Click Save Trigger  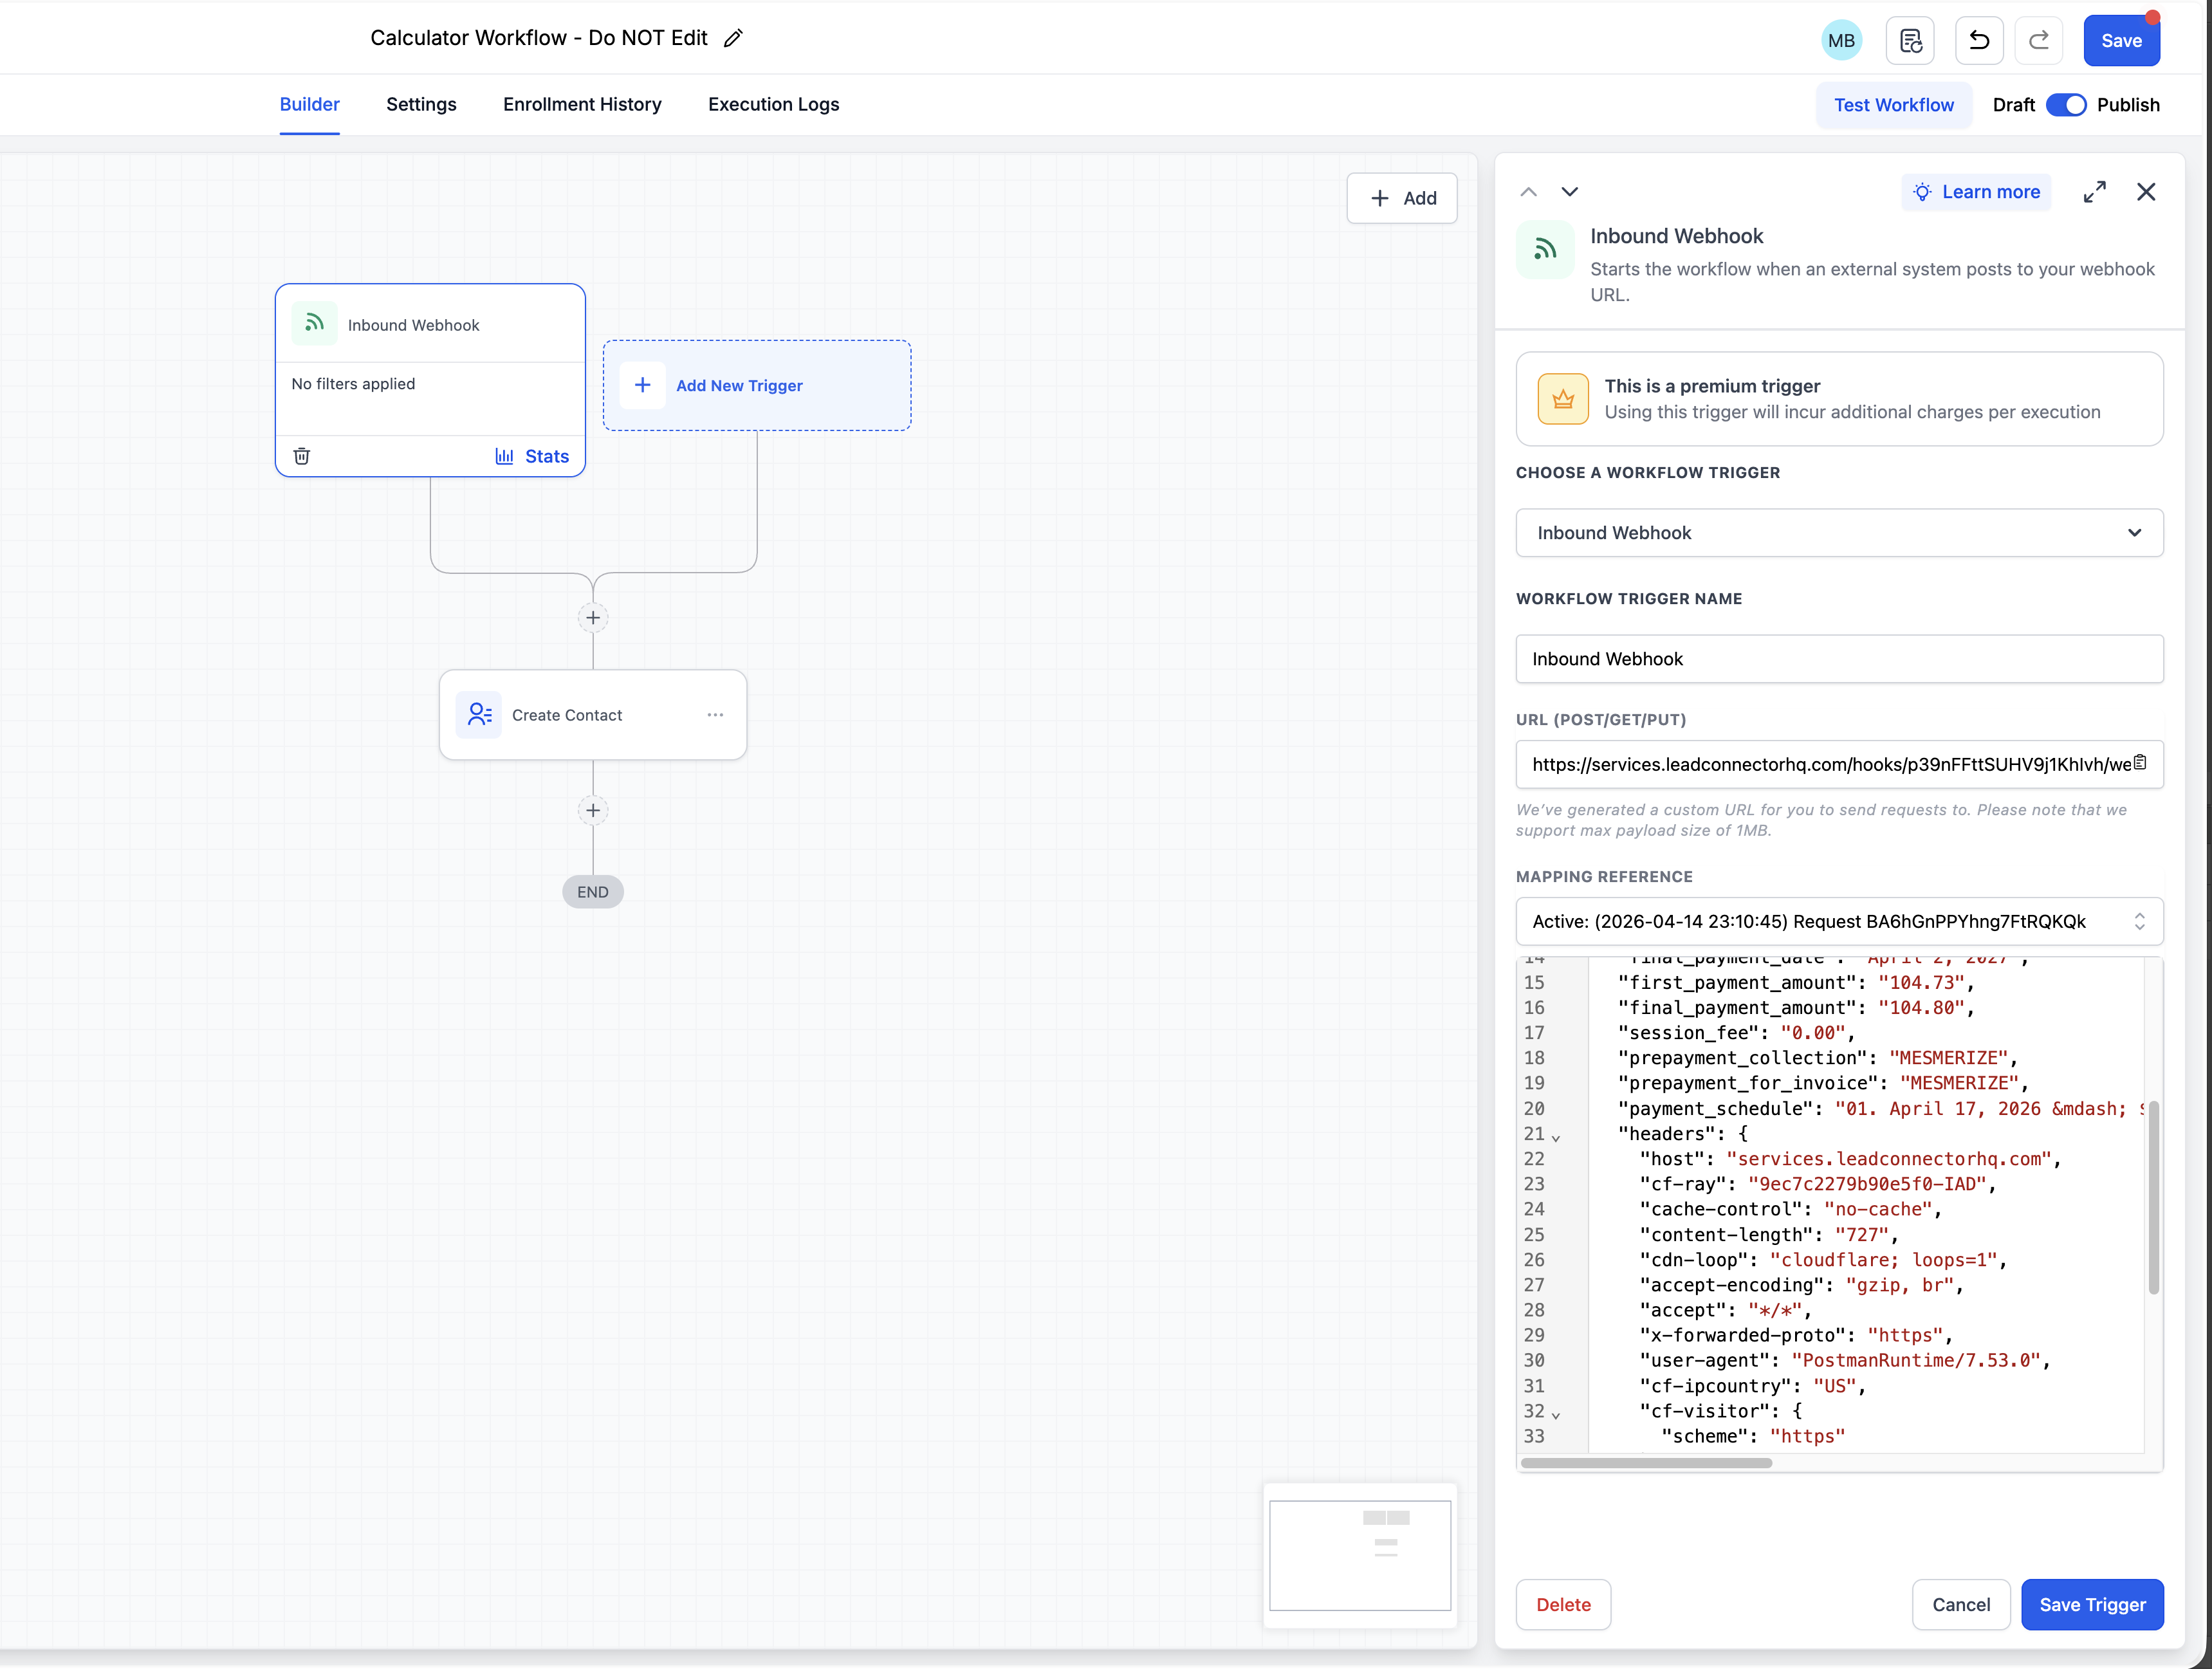coord(2092,1605)
